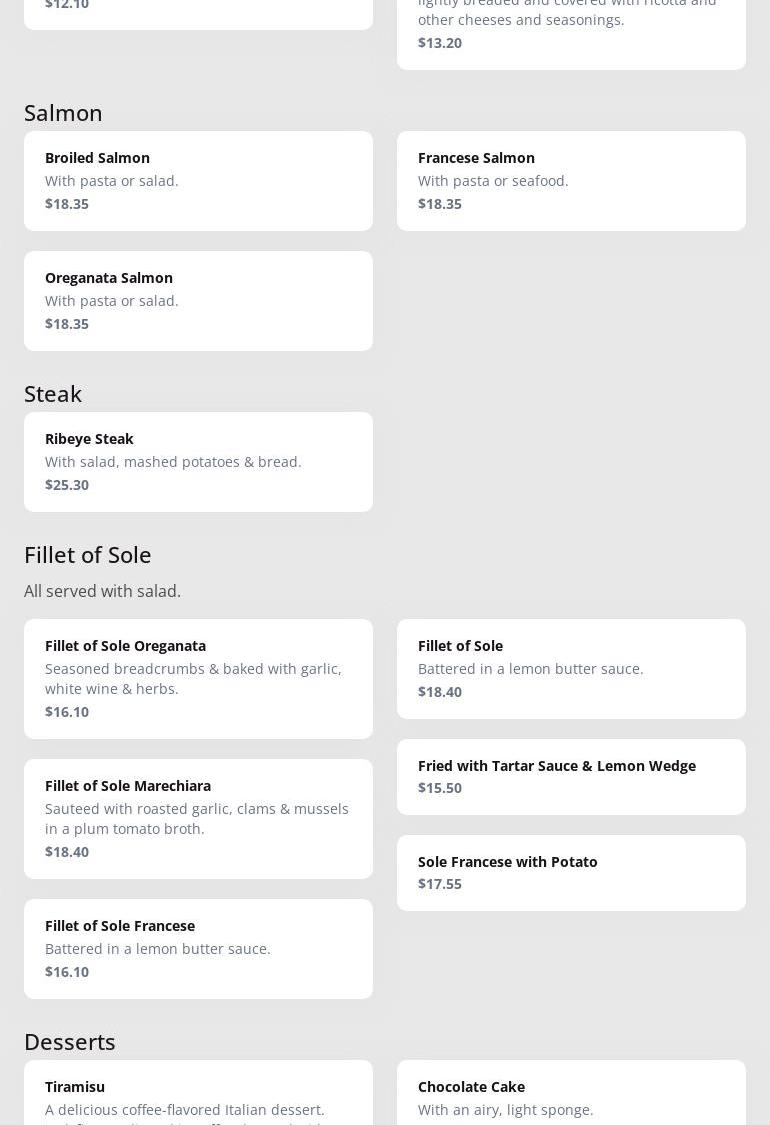This screenshot has width=770, height=1125.
Task: Click the Salmon section heading
Action: [x=63, y=113]
